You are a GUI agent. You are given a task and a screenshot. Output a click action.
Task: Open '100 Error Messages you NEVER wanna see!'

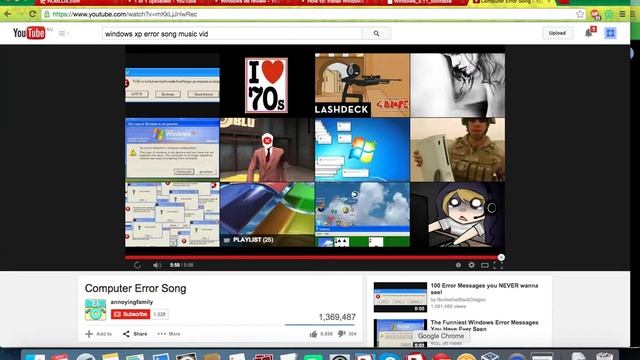coord(484,289)
